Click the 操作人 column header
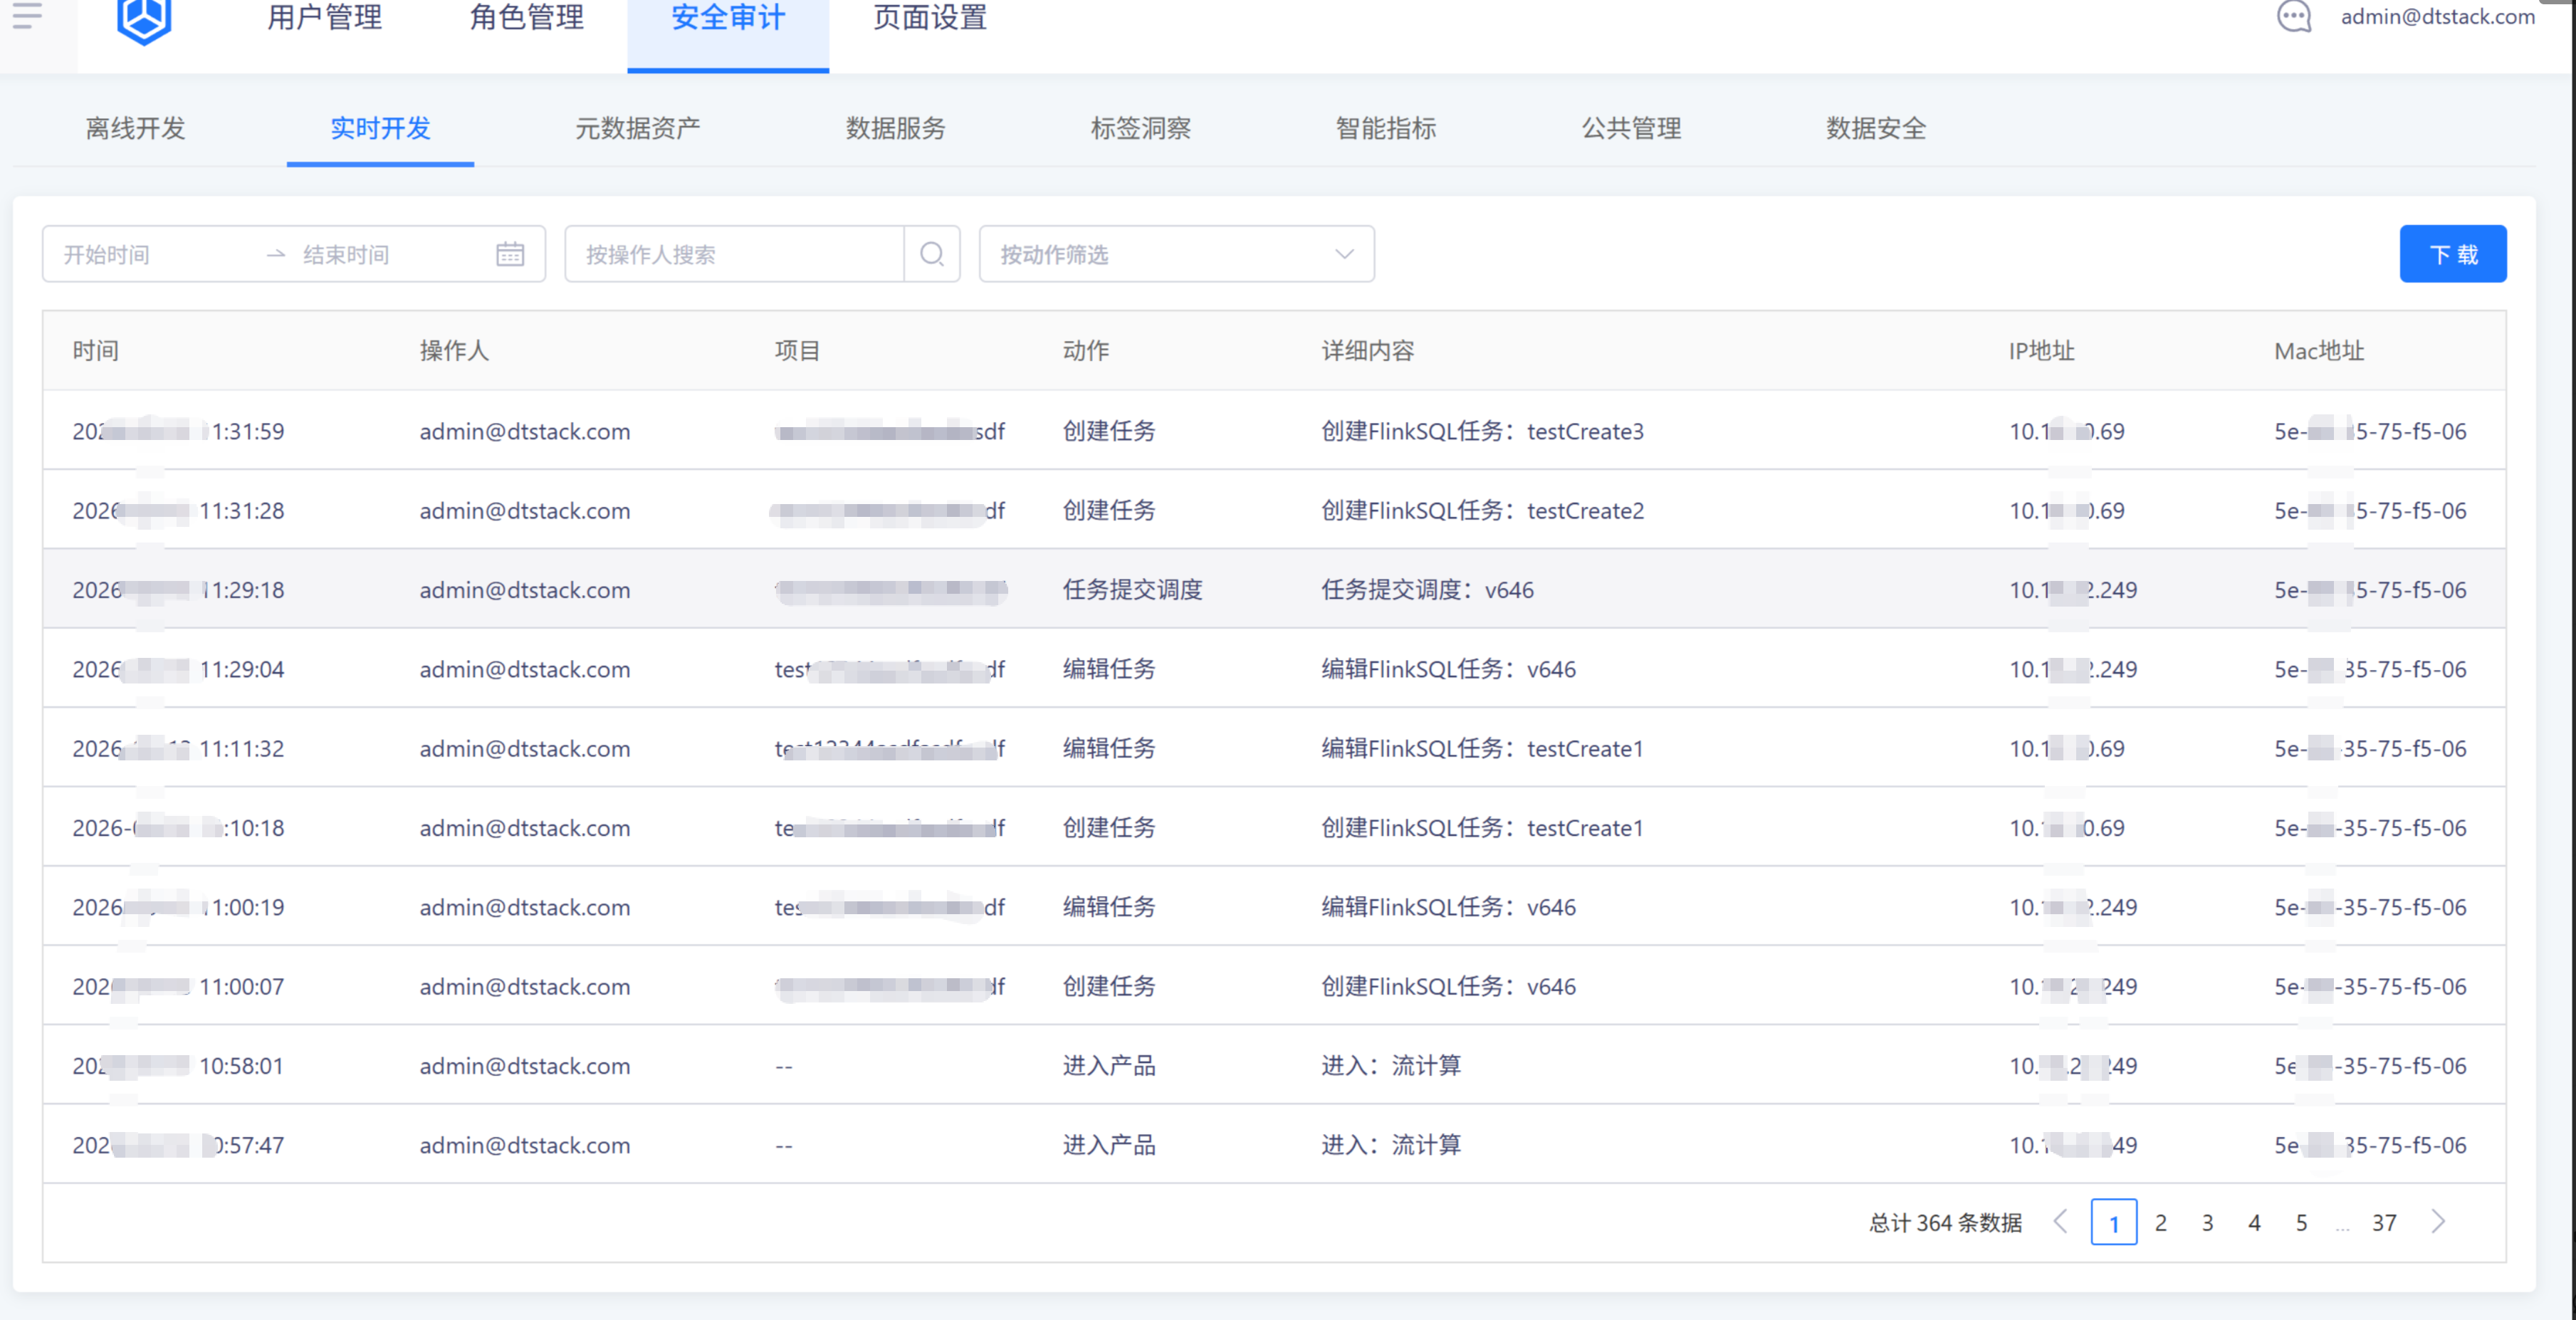Viewport: 2576px width, 1320px height. [454, 350]
